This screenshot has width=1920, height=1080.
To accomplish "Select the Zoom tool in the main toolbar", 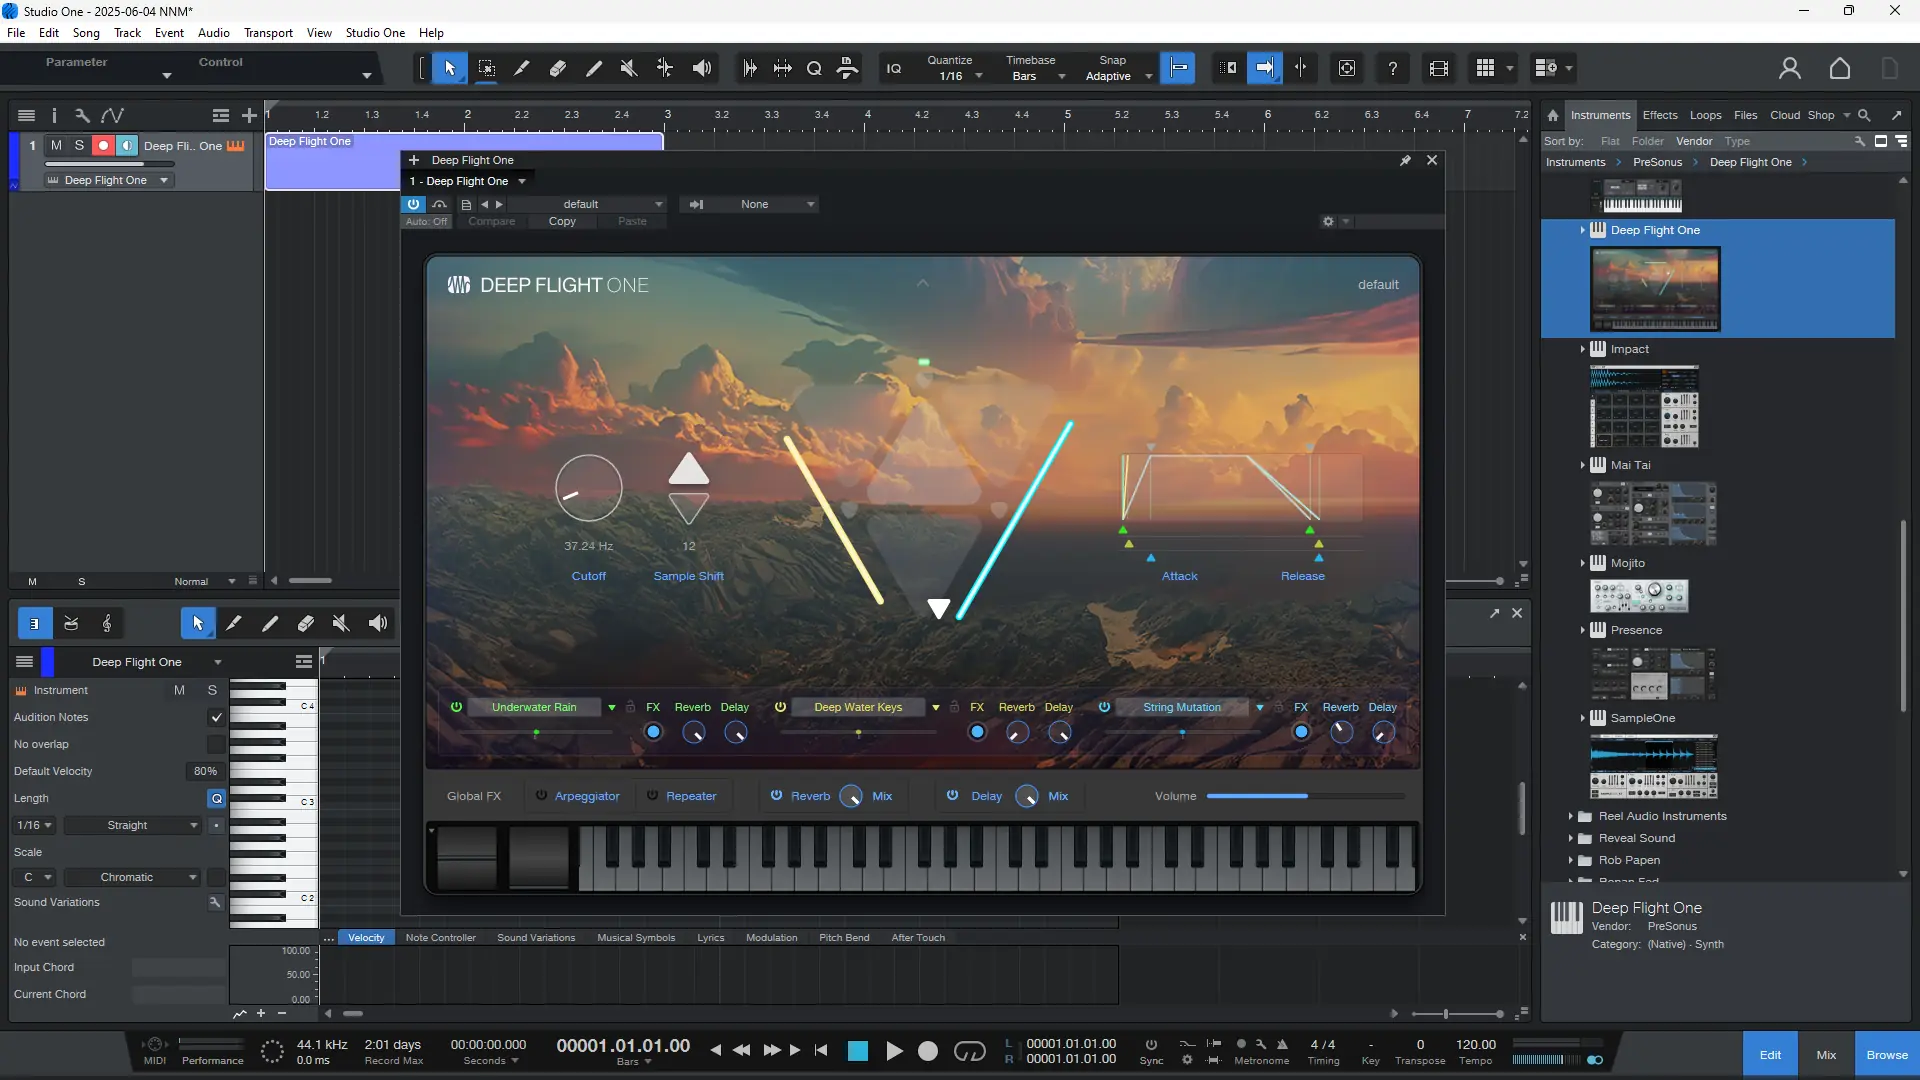I will (815, 67).
